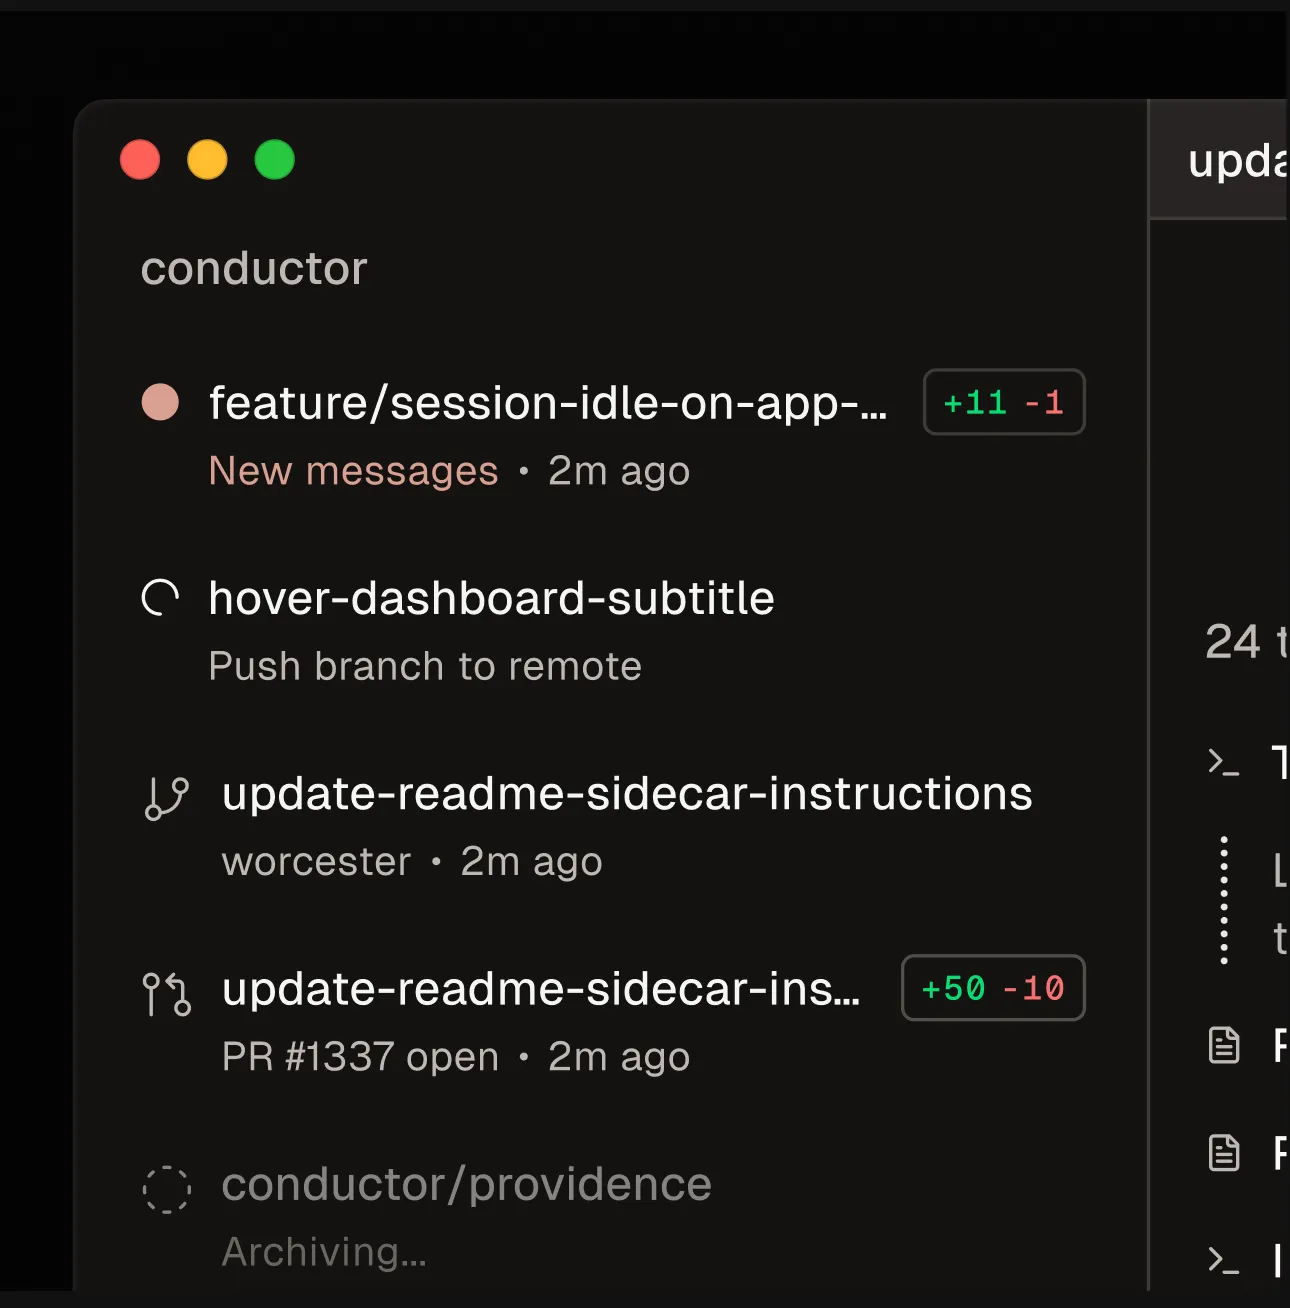
Task: Open the +11 -1 diff badge
Action: [1004, 402]
